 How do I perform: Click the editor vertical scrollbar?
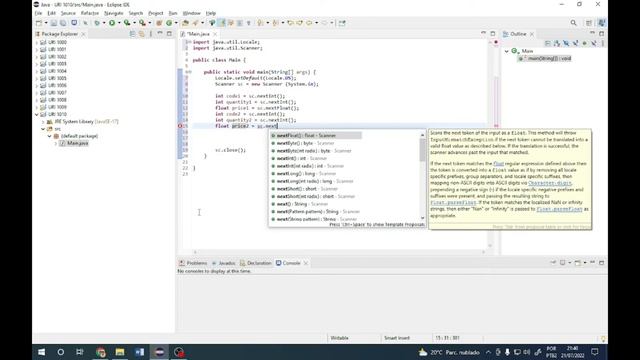(x=490, y=143)
